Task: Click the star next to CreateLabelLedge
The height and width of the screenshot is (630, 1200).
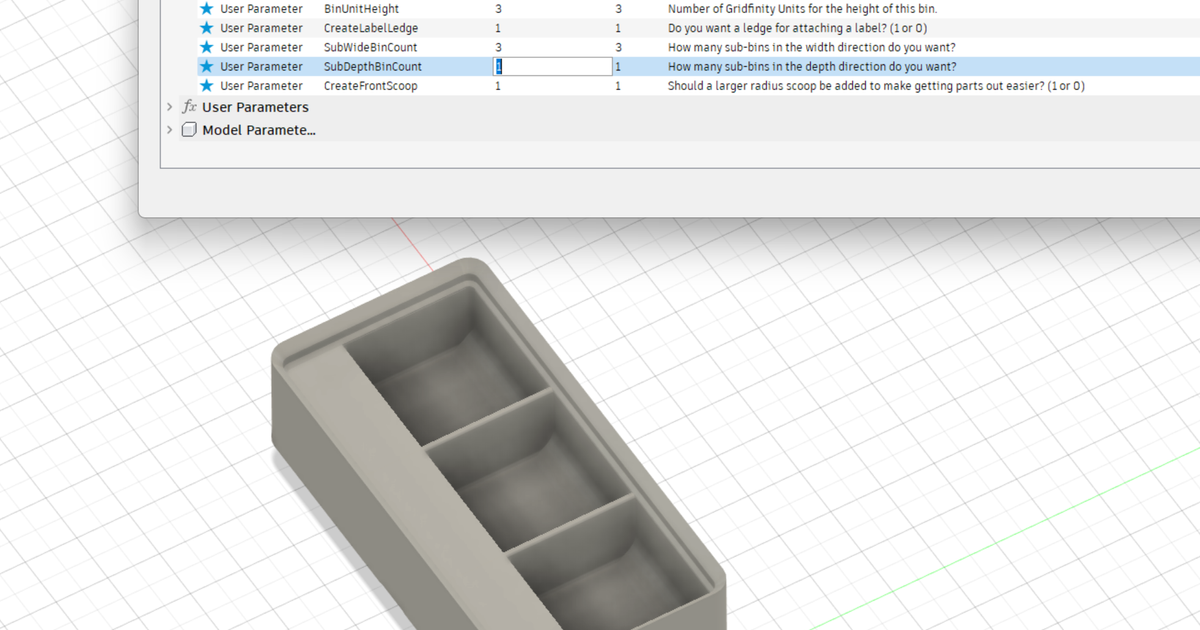Action: click(207, 27)
